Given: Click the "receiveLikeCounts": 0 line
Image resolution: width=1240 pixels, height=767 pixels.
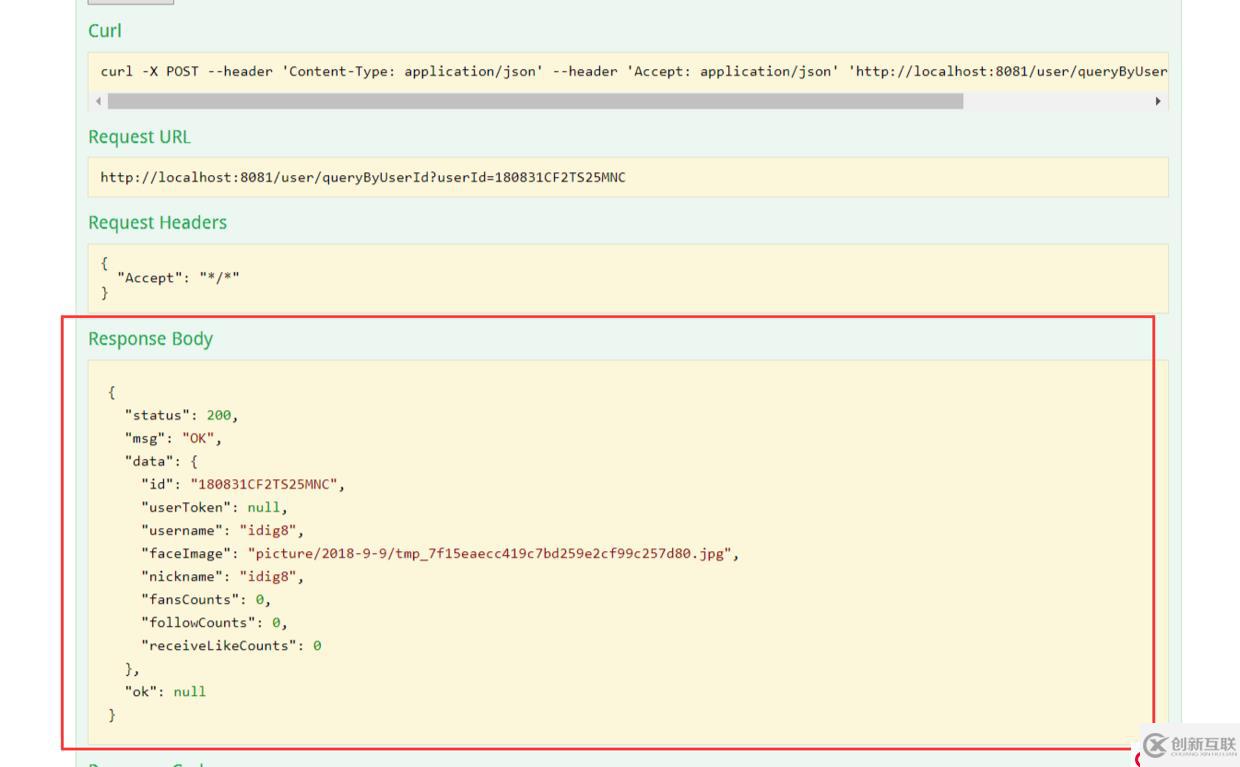Looking at the screenshot, I should (231, 645).
